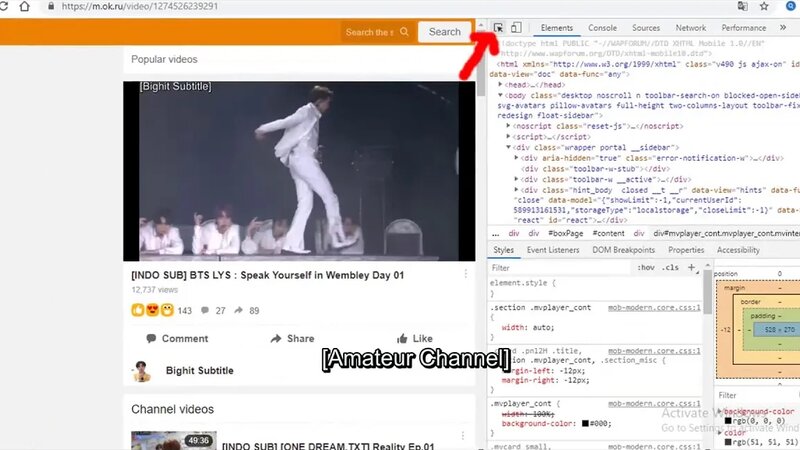The image size is (800, 450).
Task: Add new style rule plus icon
Action: [691, 267]
